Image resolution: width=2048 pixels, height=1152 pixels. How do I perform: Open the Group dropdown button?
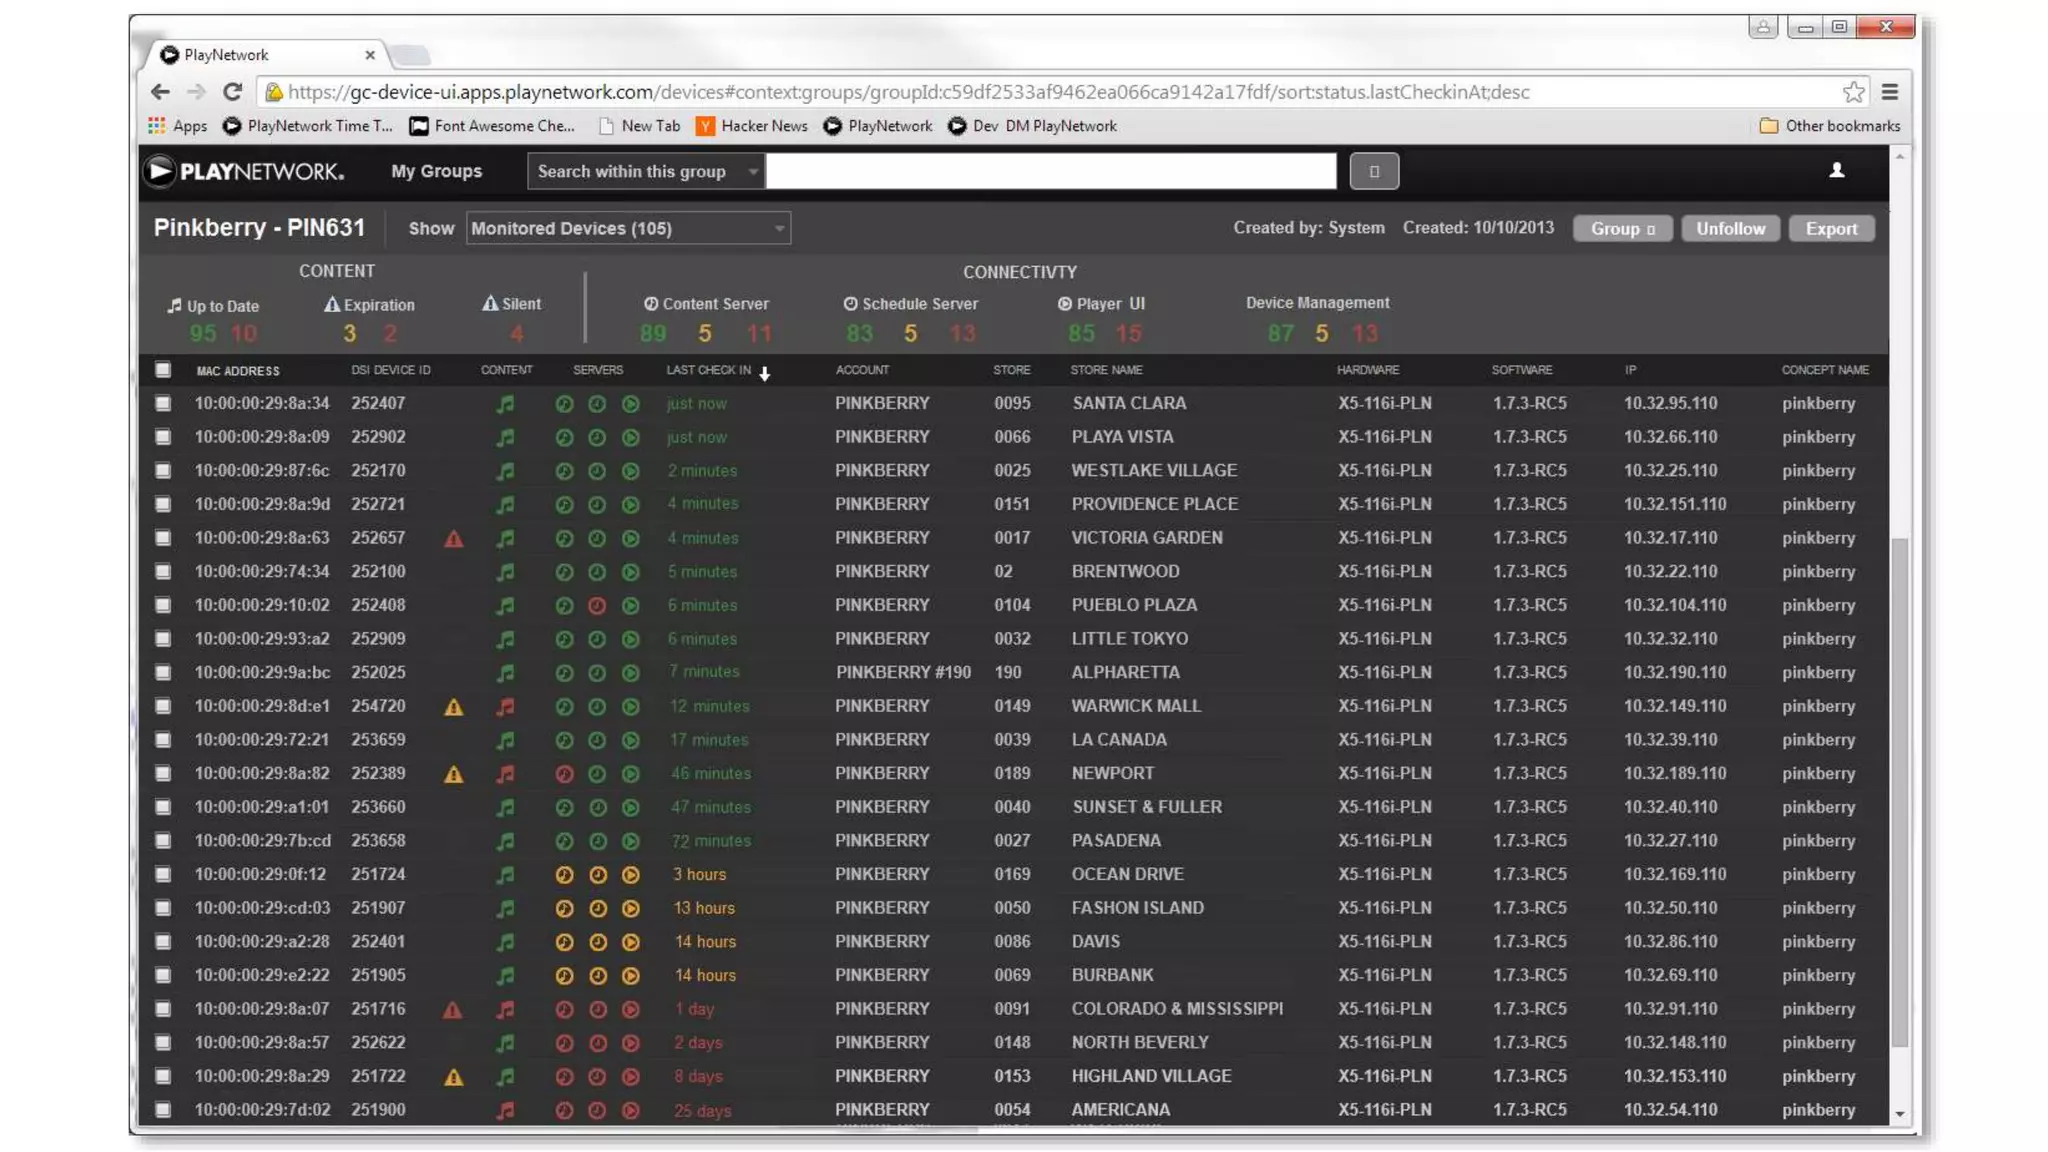click(x=1622, y=229)
